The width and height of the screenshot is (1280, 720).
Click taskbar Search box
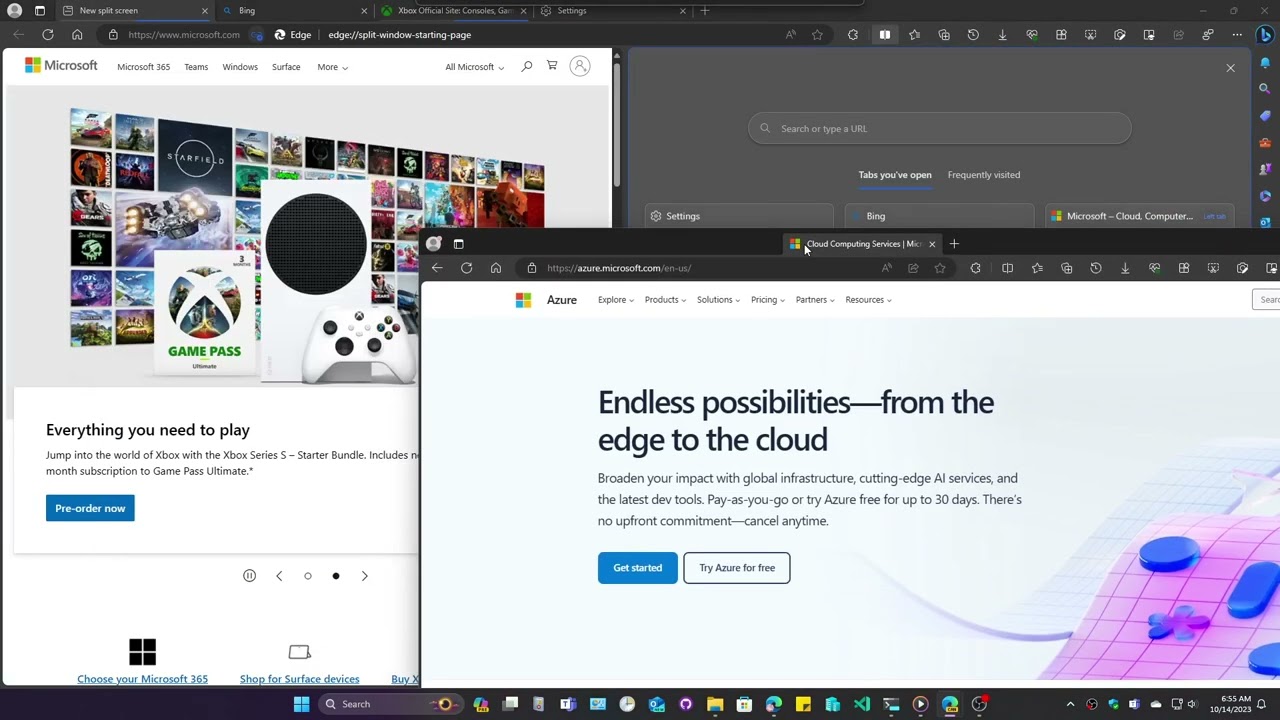(389, 704)
